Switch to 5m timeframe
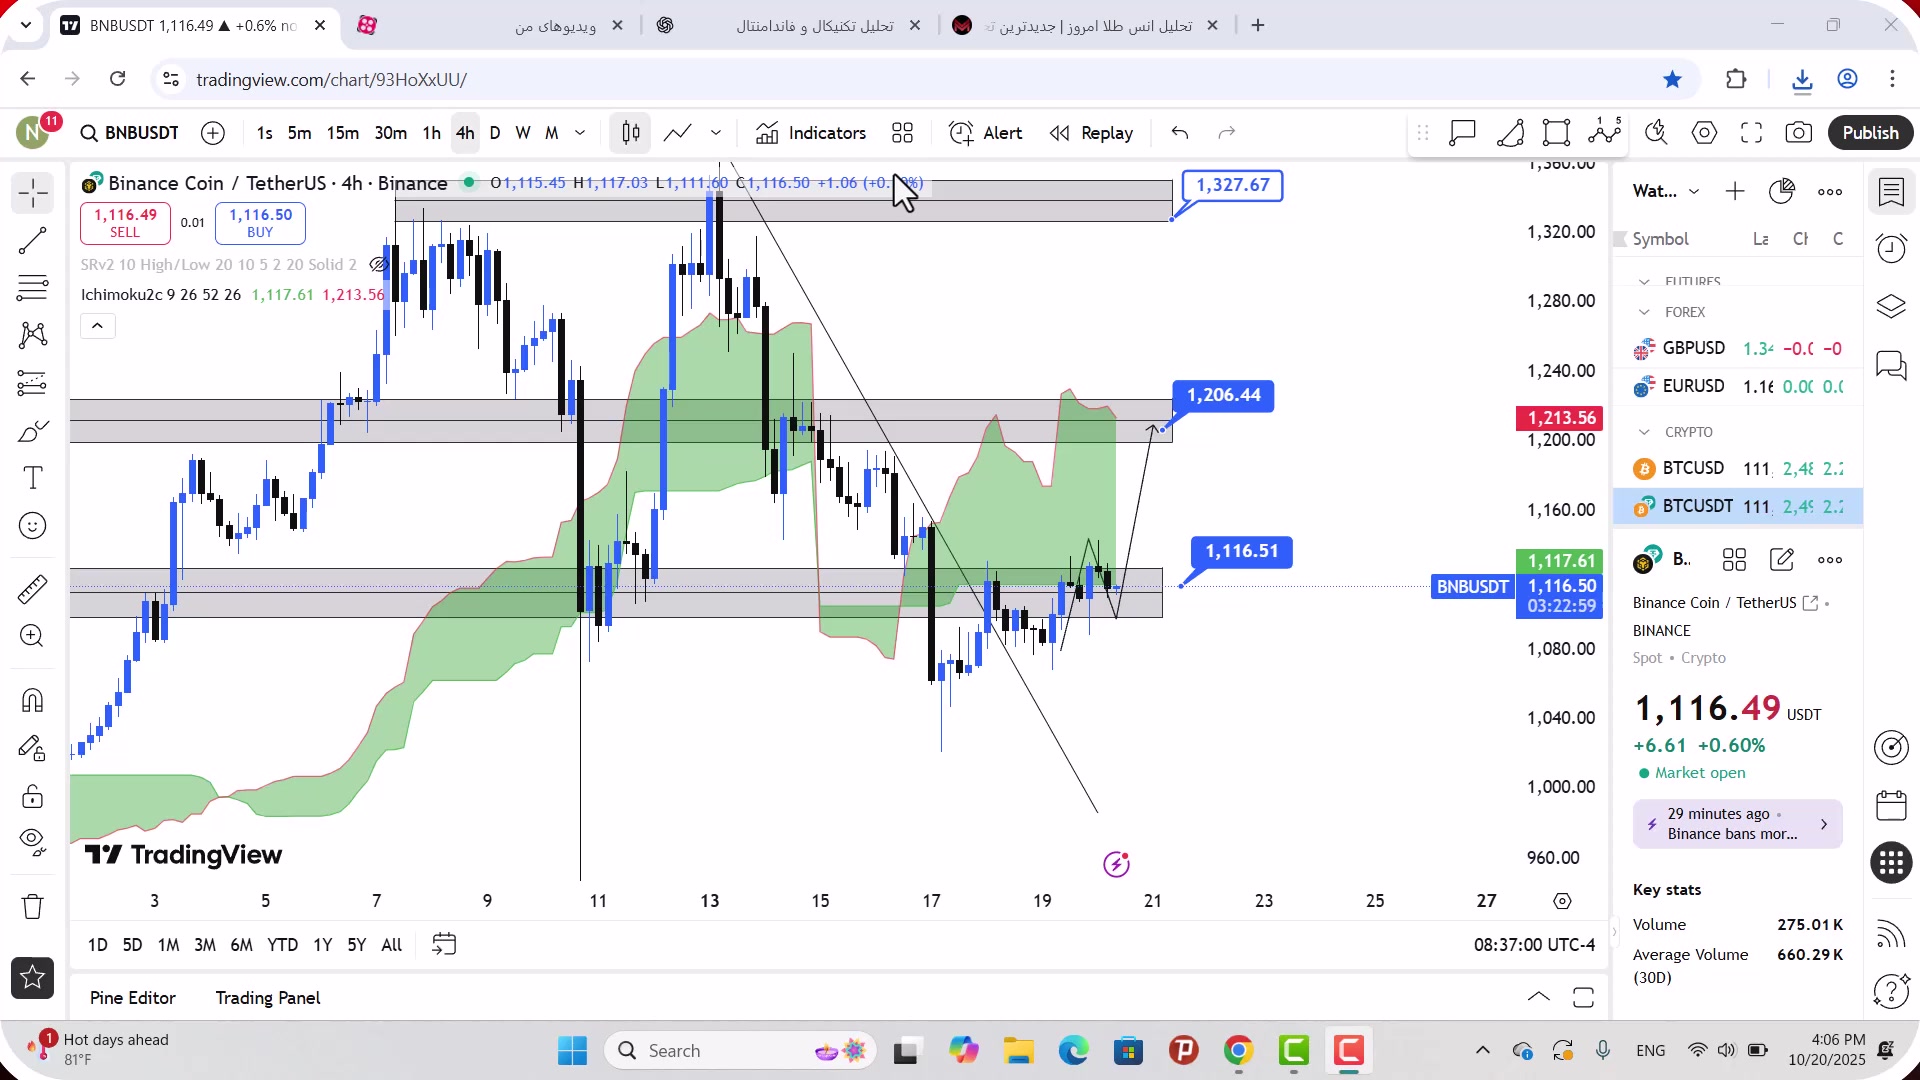The image size is (1920, 1080). (x=299, y=133)
